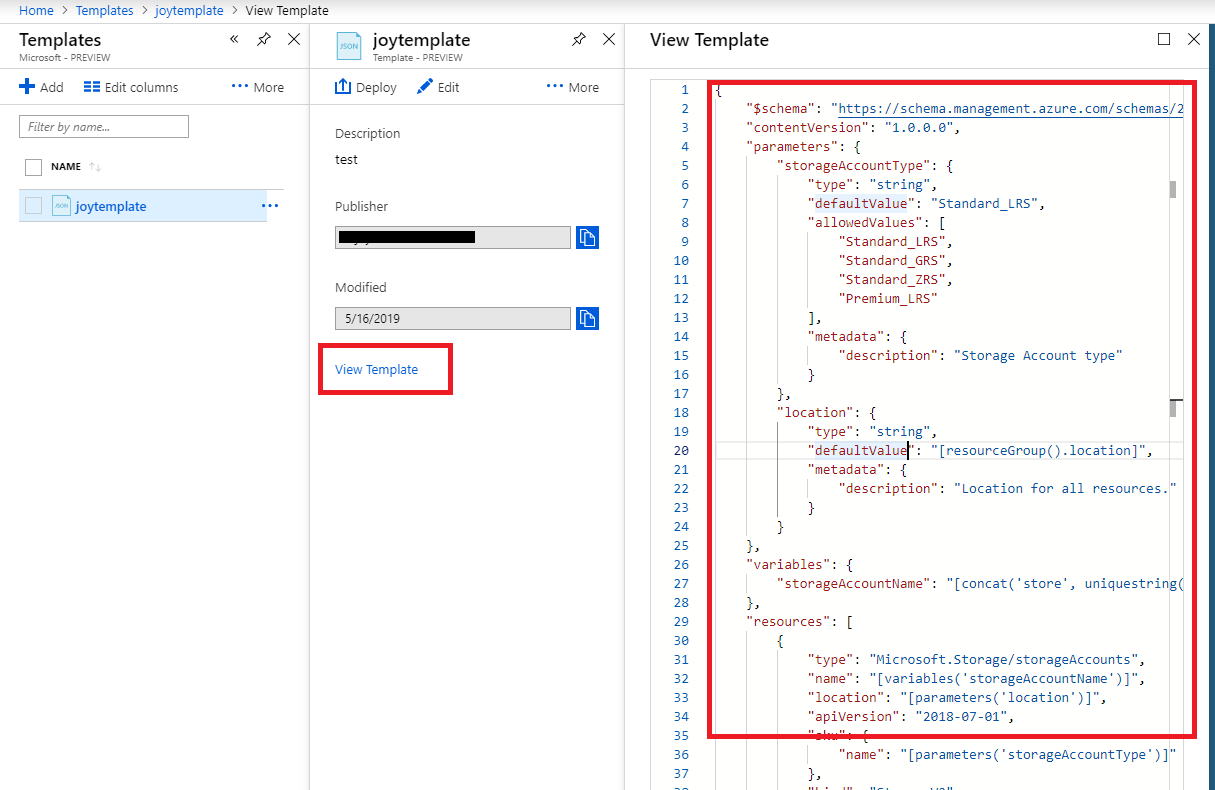Click Templates in the breadcrumb trail
Viewport: 1215px width, 790px height.
tap(104, 10)
